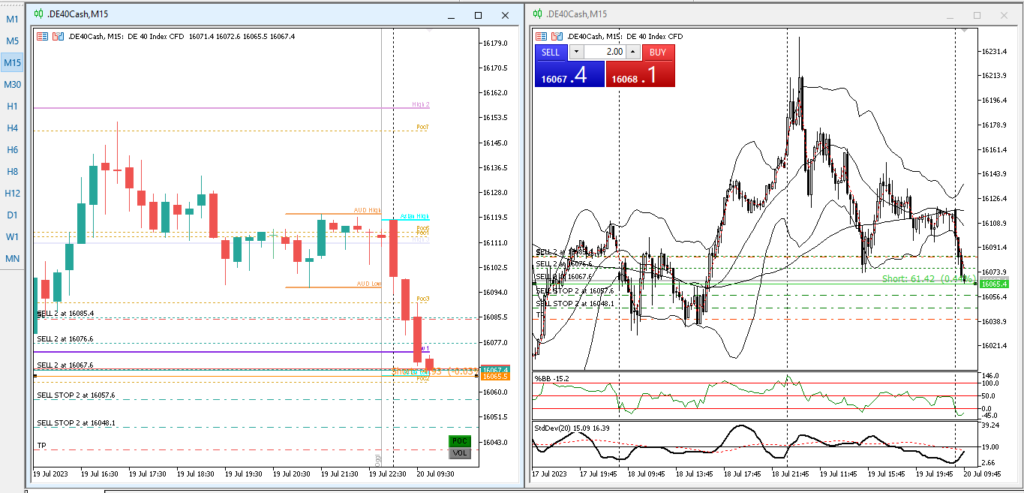
Task: Choose the H8 timeframe
Action: point(12,172)
